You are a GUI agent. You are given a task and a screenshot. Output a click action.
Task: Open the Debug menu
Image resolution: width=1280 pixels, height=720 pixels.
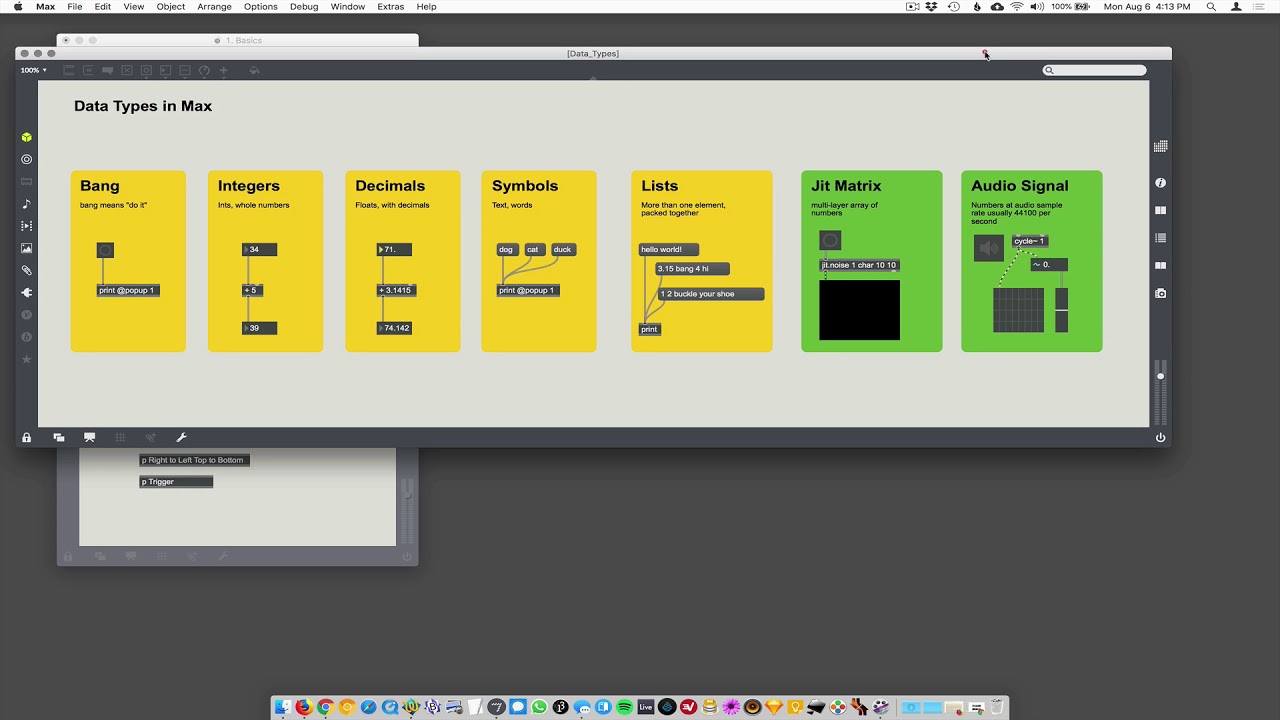[304, 7]
